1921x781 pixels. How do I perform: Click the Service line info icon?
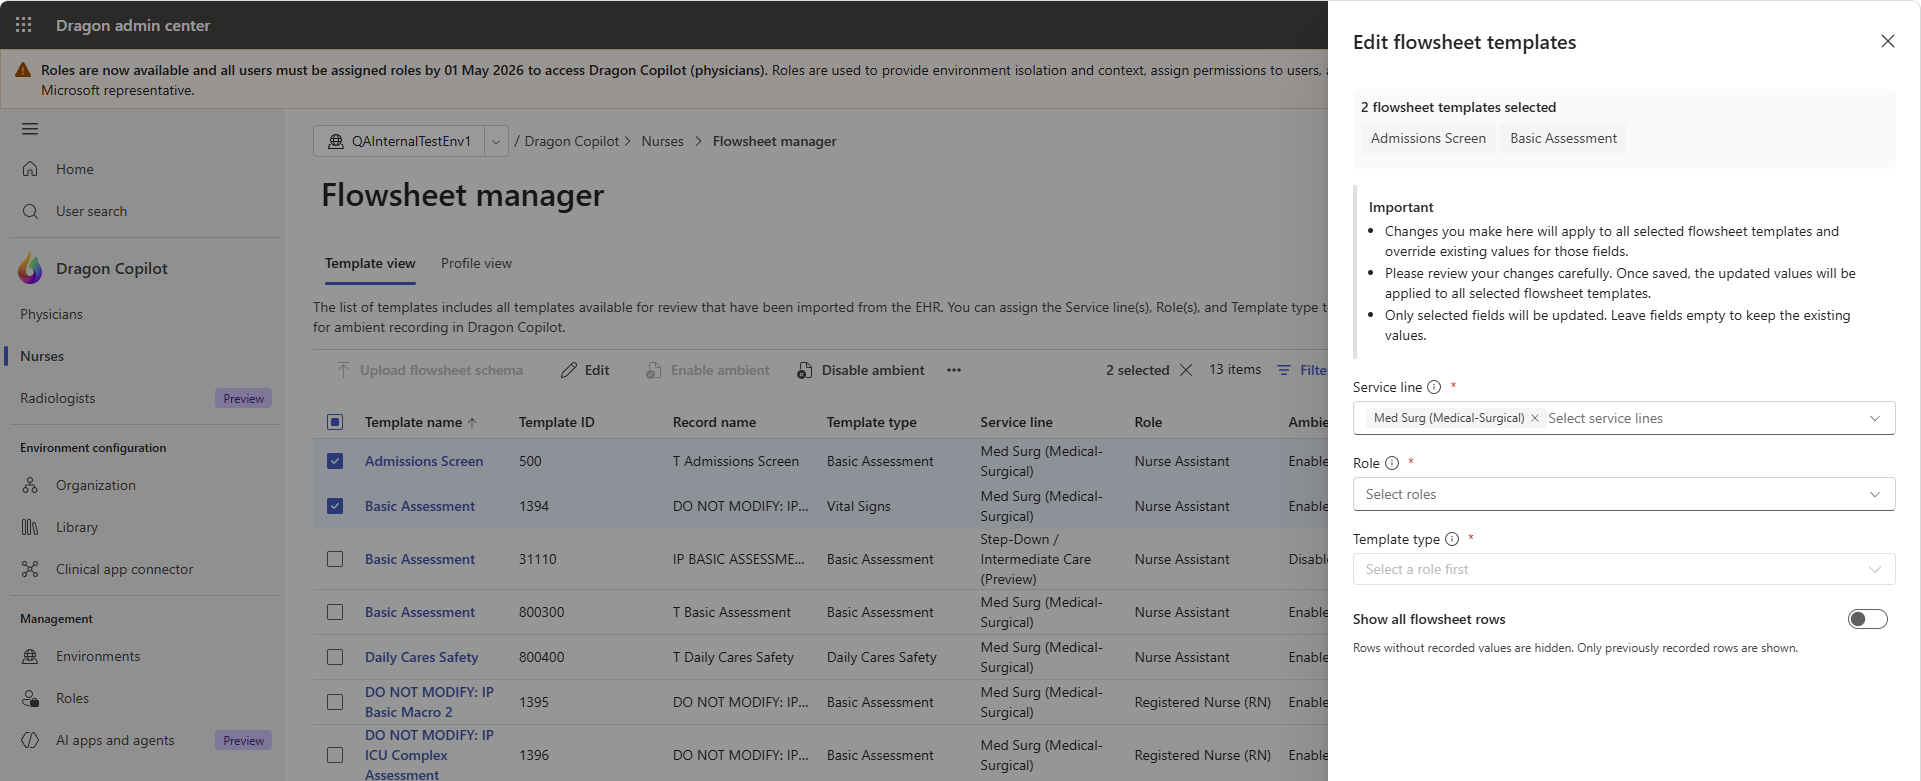point(1434,387)
